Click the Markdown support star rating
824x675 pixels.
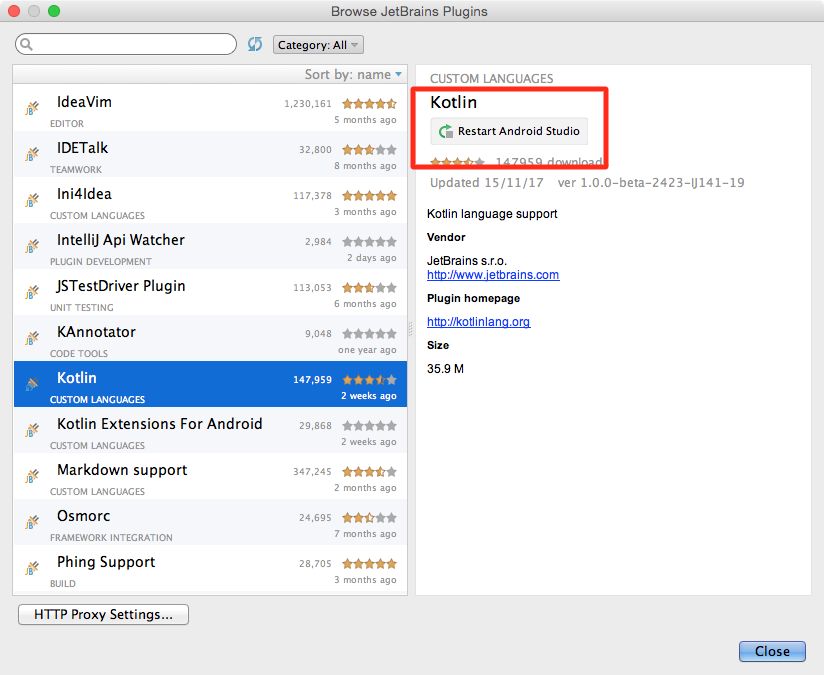(x=369, y=472)
